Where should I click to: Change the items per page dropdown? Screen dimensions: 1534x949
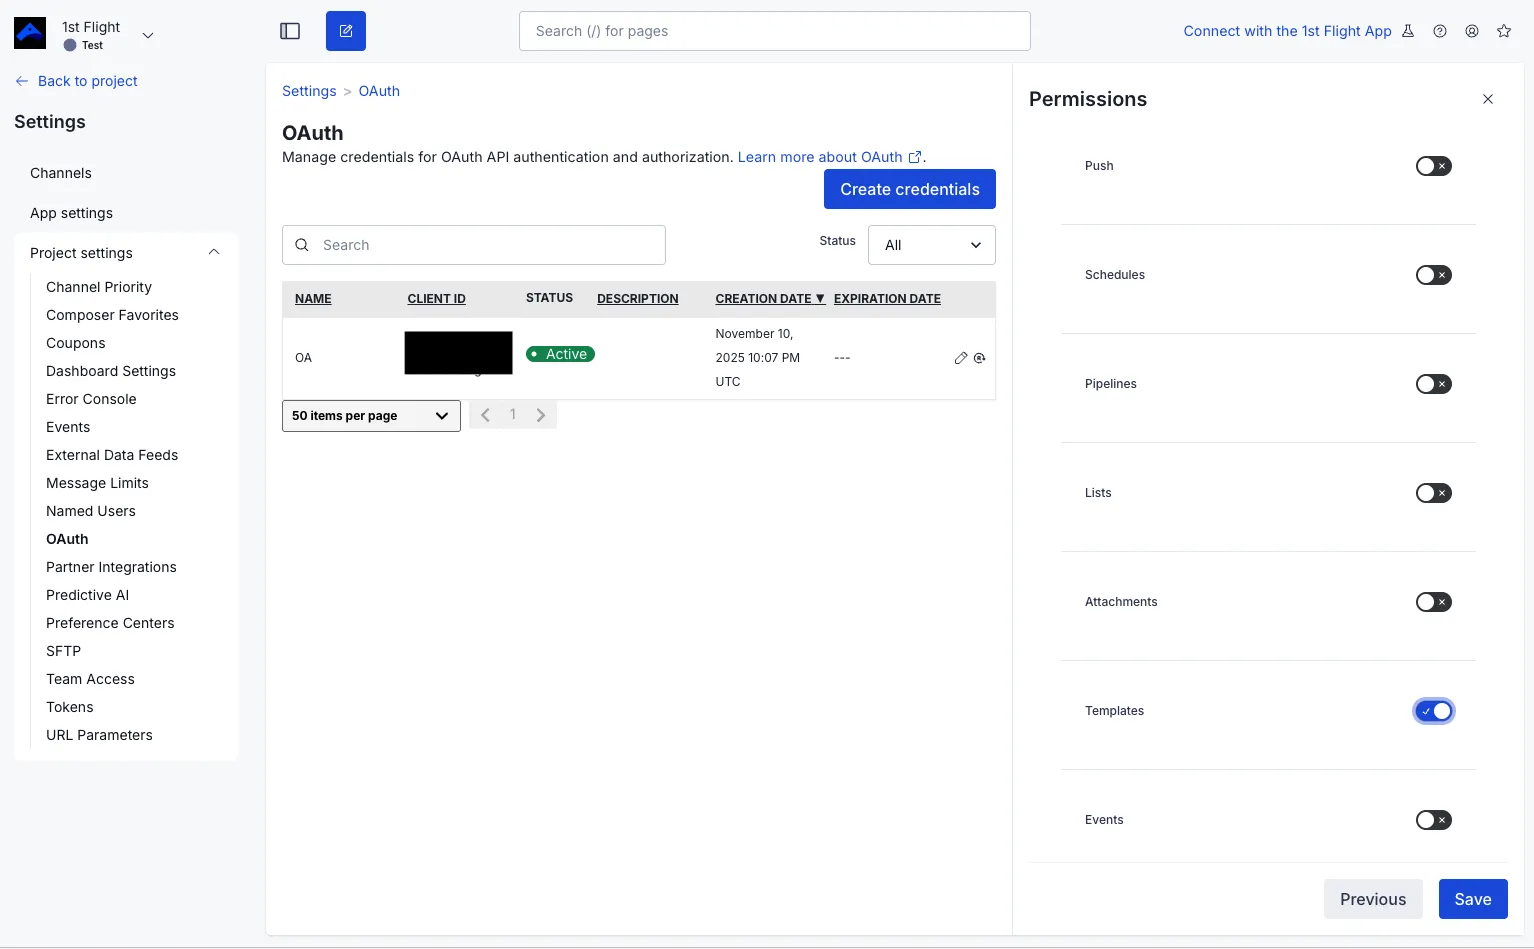pyautogui.click(x=370, y=415)
